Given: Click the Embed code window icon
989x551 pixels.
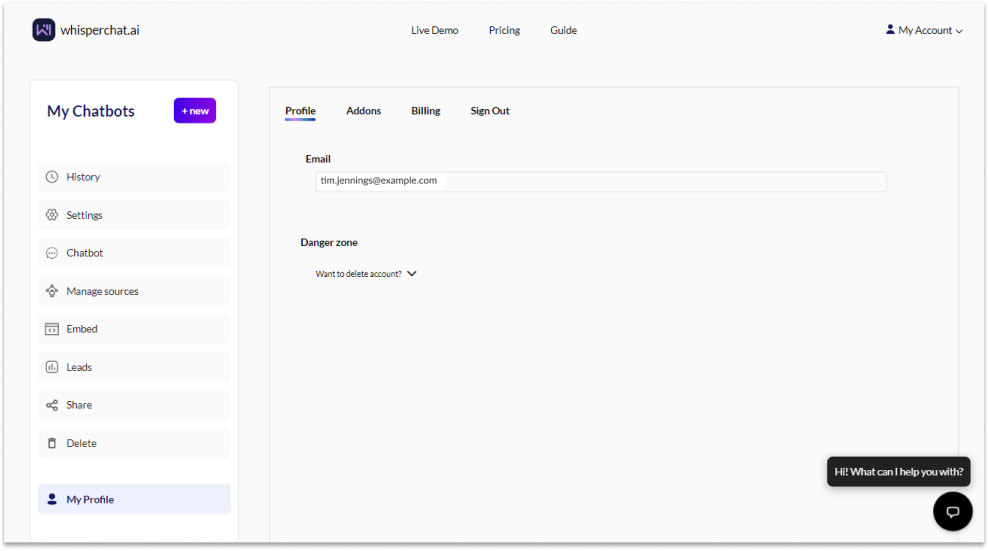Looking at the screenshot, I should tap(52, 329).
